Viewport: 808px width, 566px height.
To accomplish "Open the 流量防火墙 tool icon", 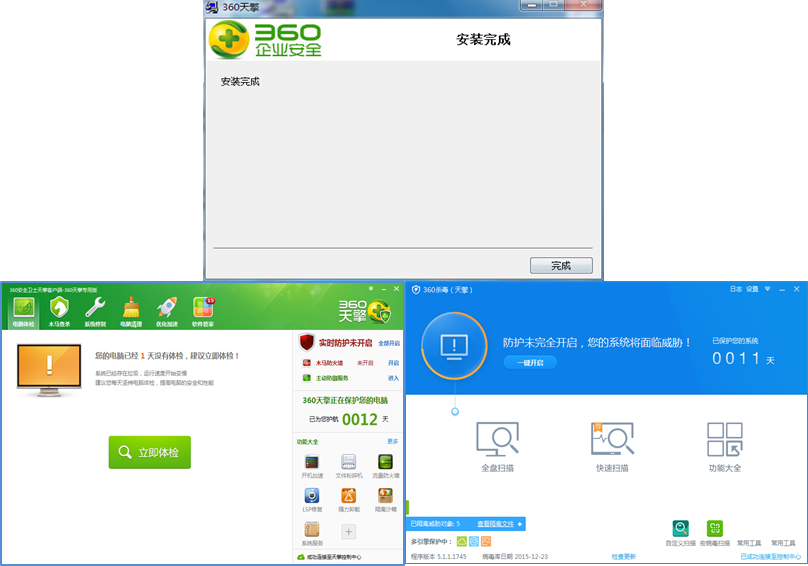I will [385, 465].
